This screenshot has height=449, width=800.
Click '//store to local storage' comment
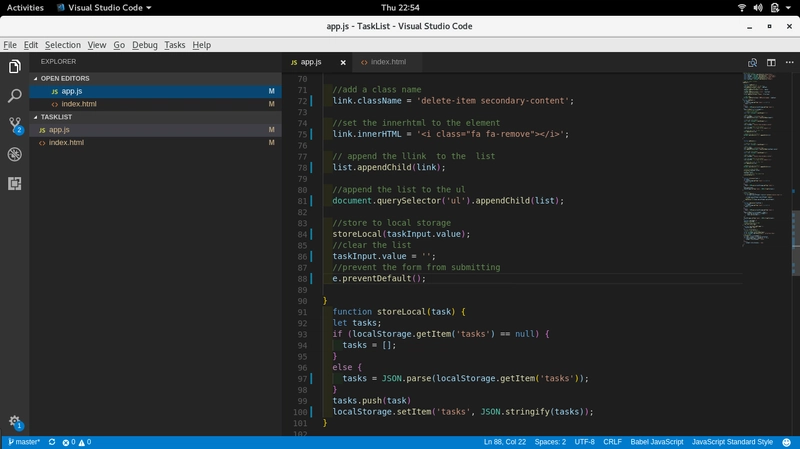point(391,223)
